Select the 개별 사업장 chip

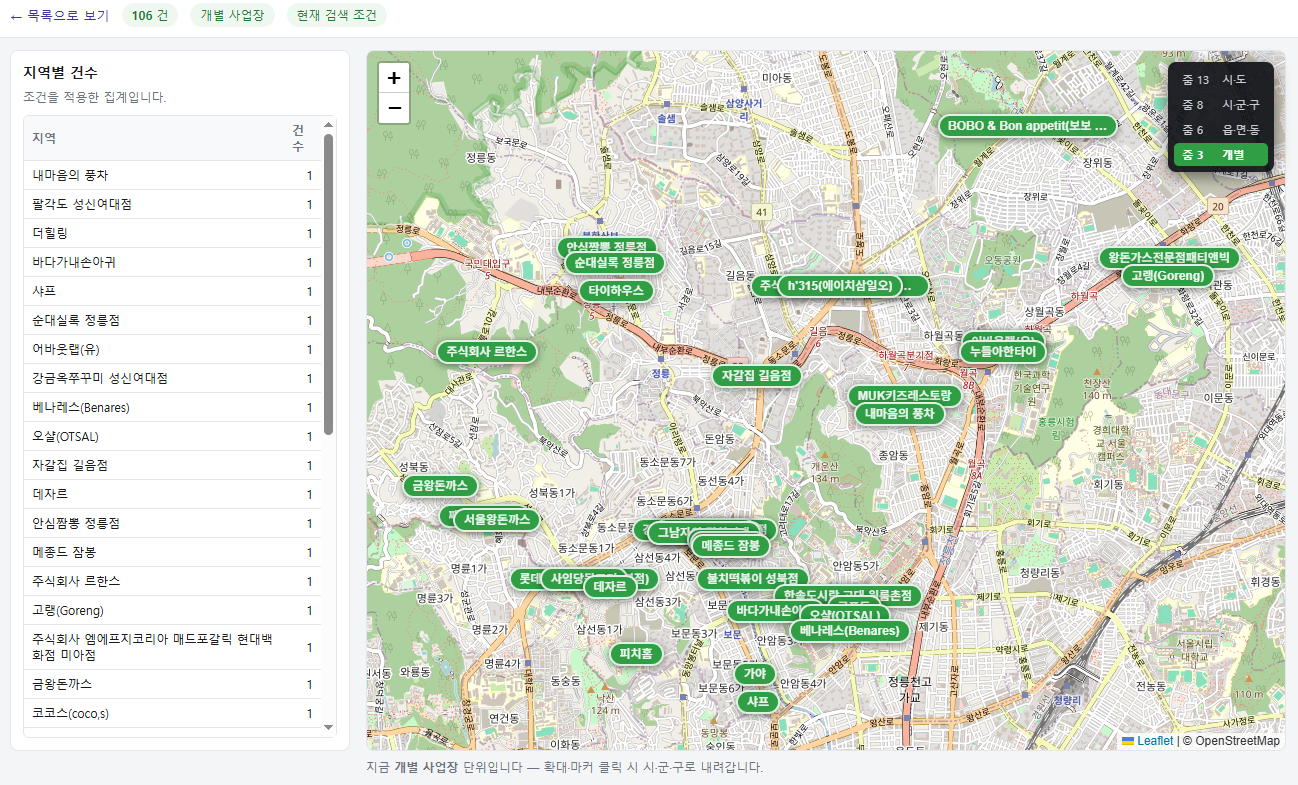233,15
